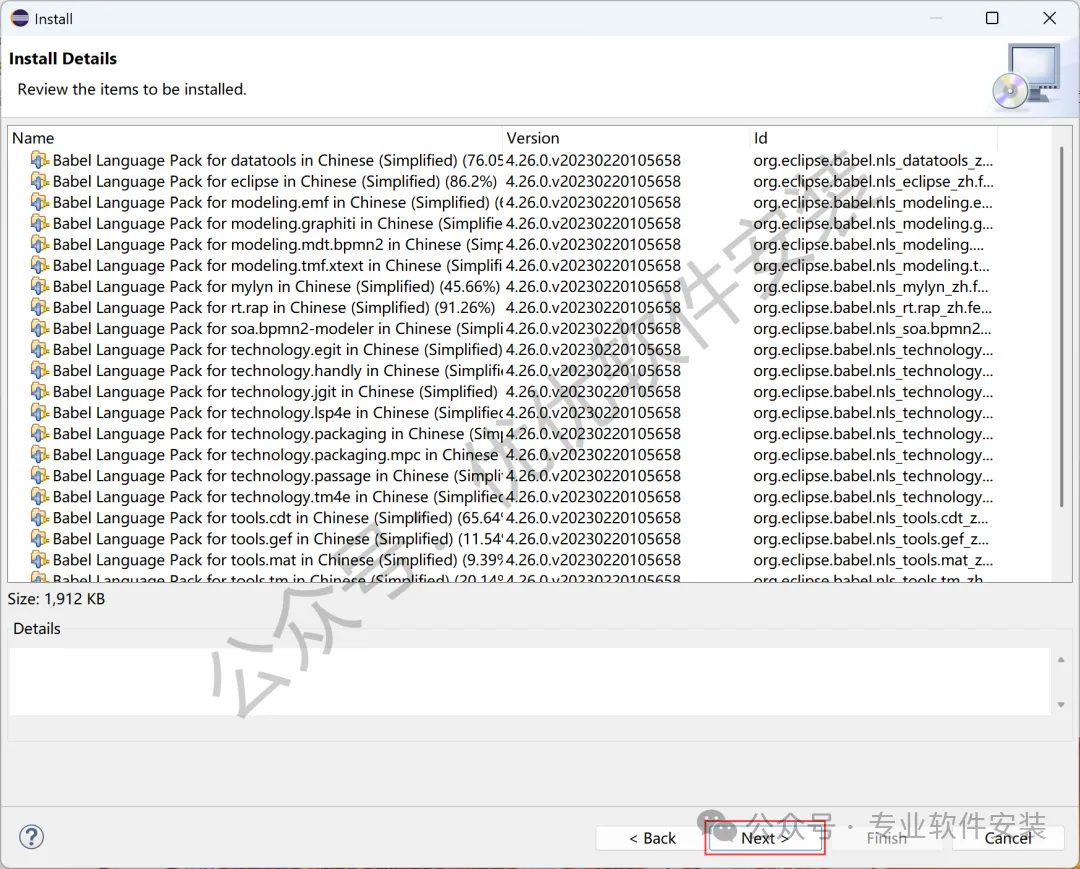Screen dimensions: 1080x869
Task: Click the technology.lsp4e pack icon
Action: click(x=40, y=412)
